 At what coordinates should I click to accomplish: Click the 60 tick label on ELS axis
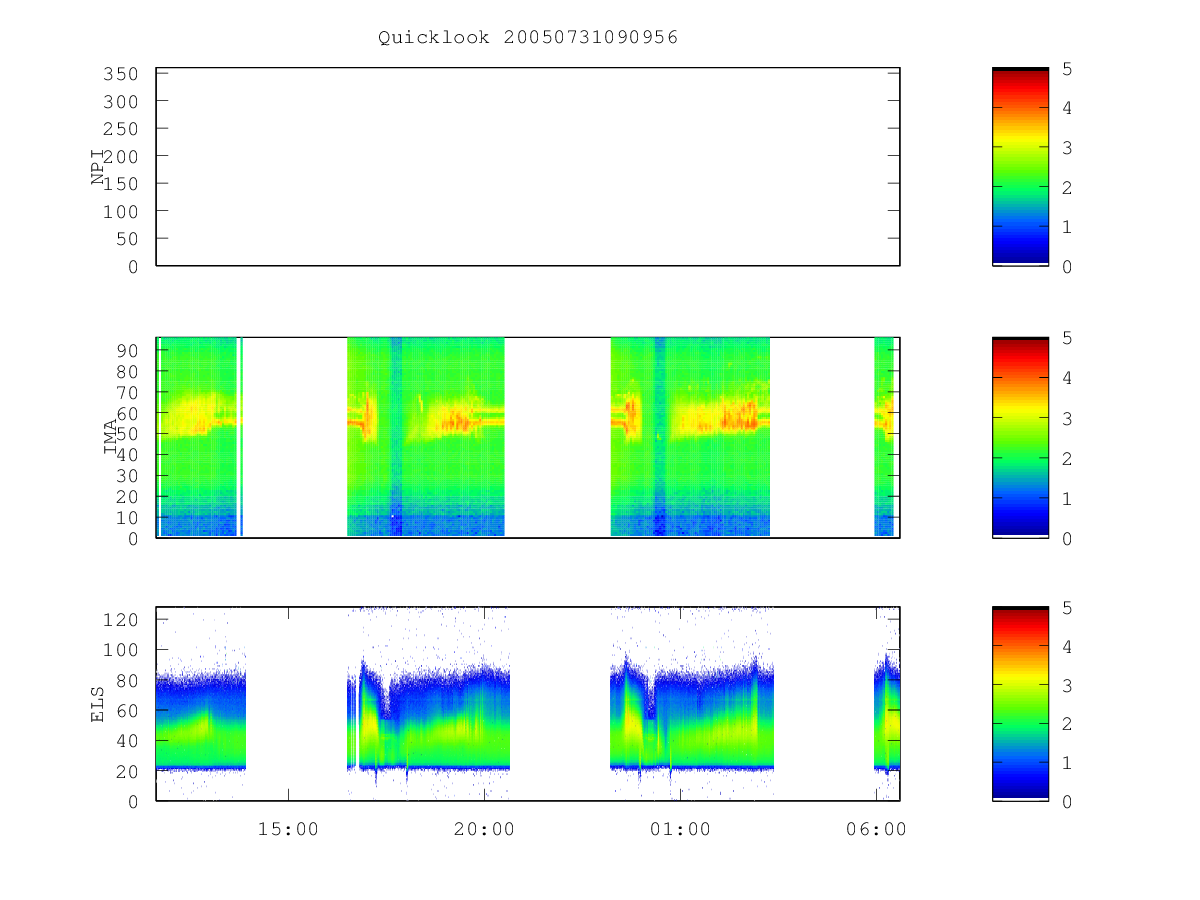pos(128,710)
